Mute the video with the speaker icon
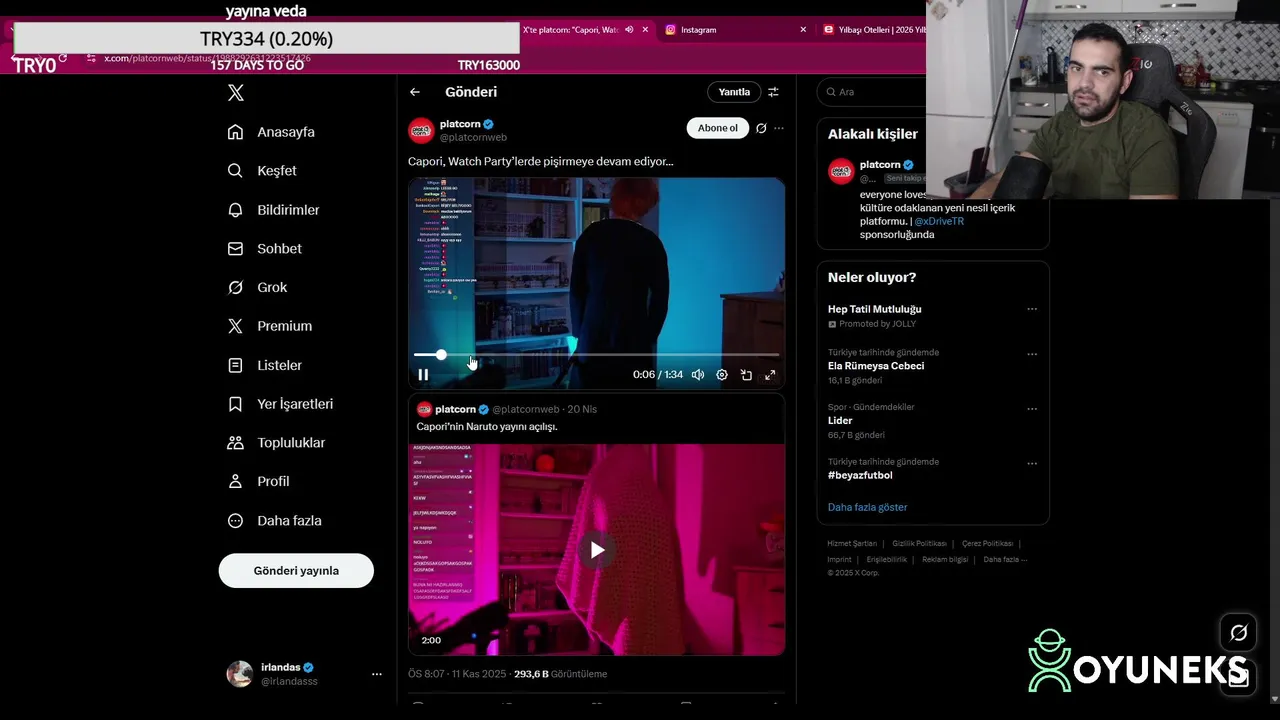Screen dimensions: 1280x720 pyautogui.click(x=698, y=375)
